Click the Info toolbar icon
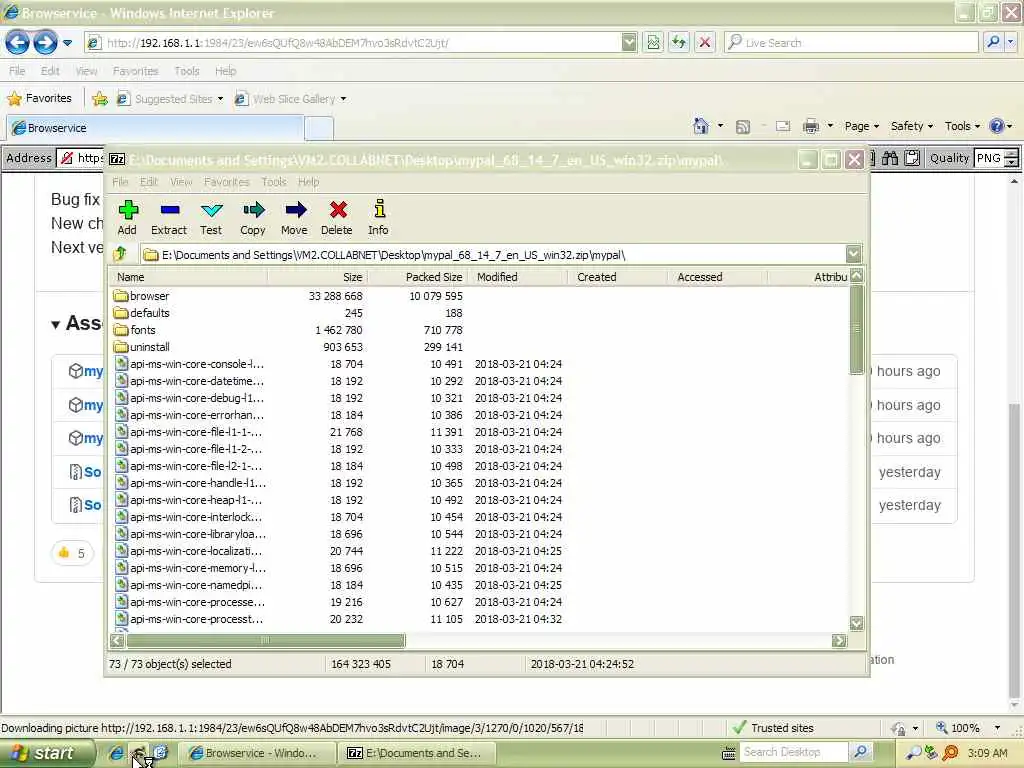 click(379, 217)
